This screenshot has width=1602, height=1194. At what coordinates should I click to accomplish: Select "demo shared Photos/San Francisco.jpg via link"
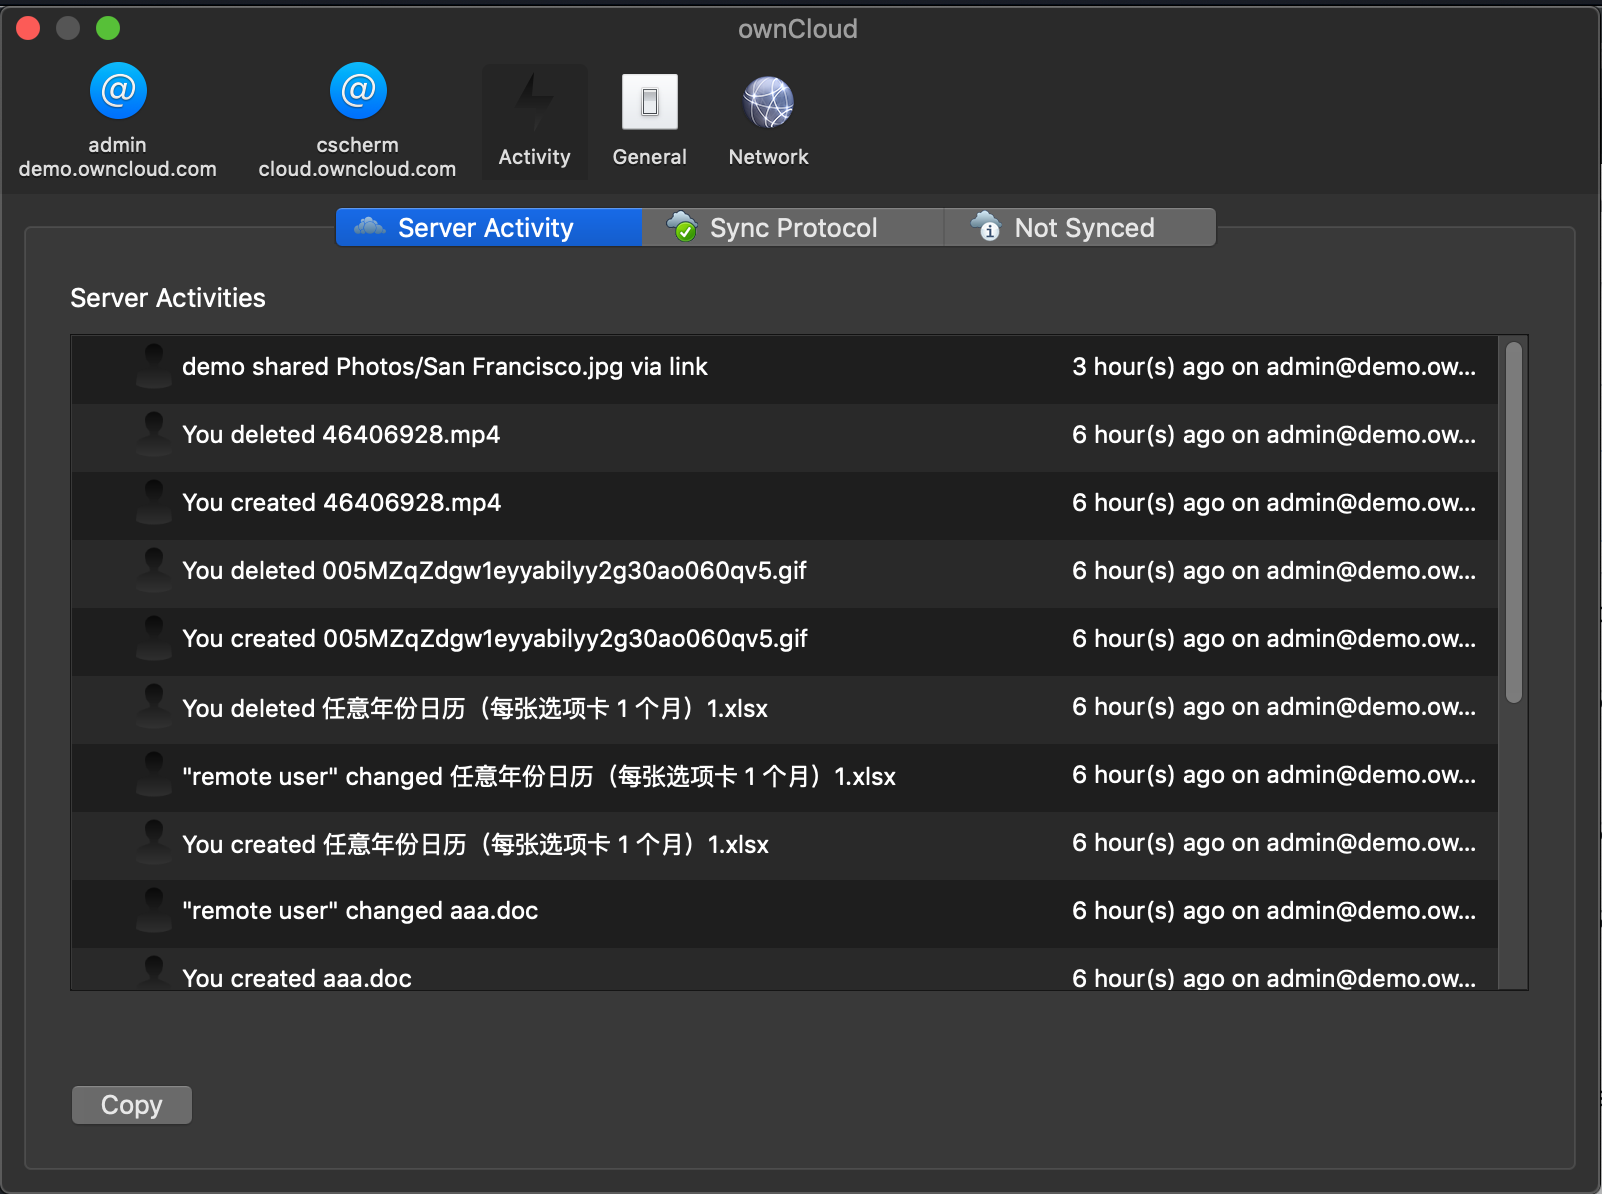(444, 367)
